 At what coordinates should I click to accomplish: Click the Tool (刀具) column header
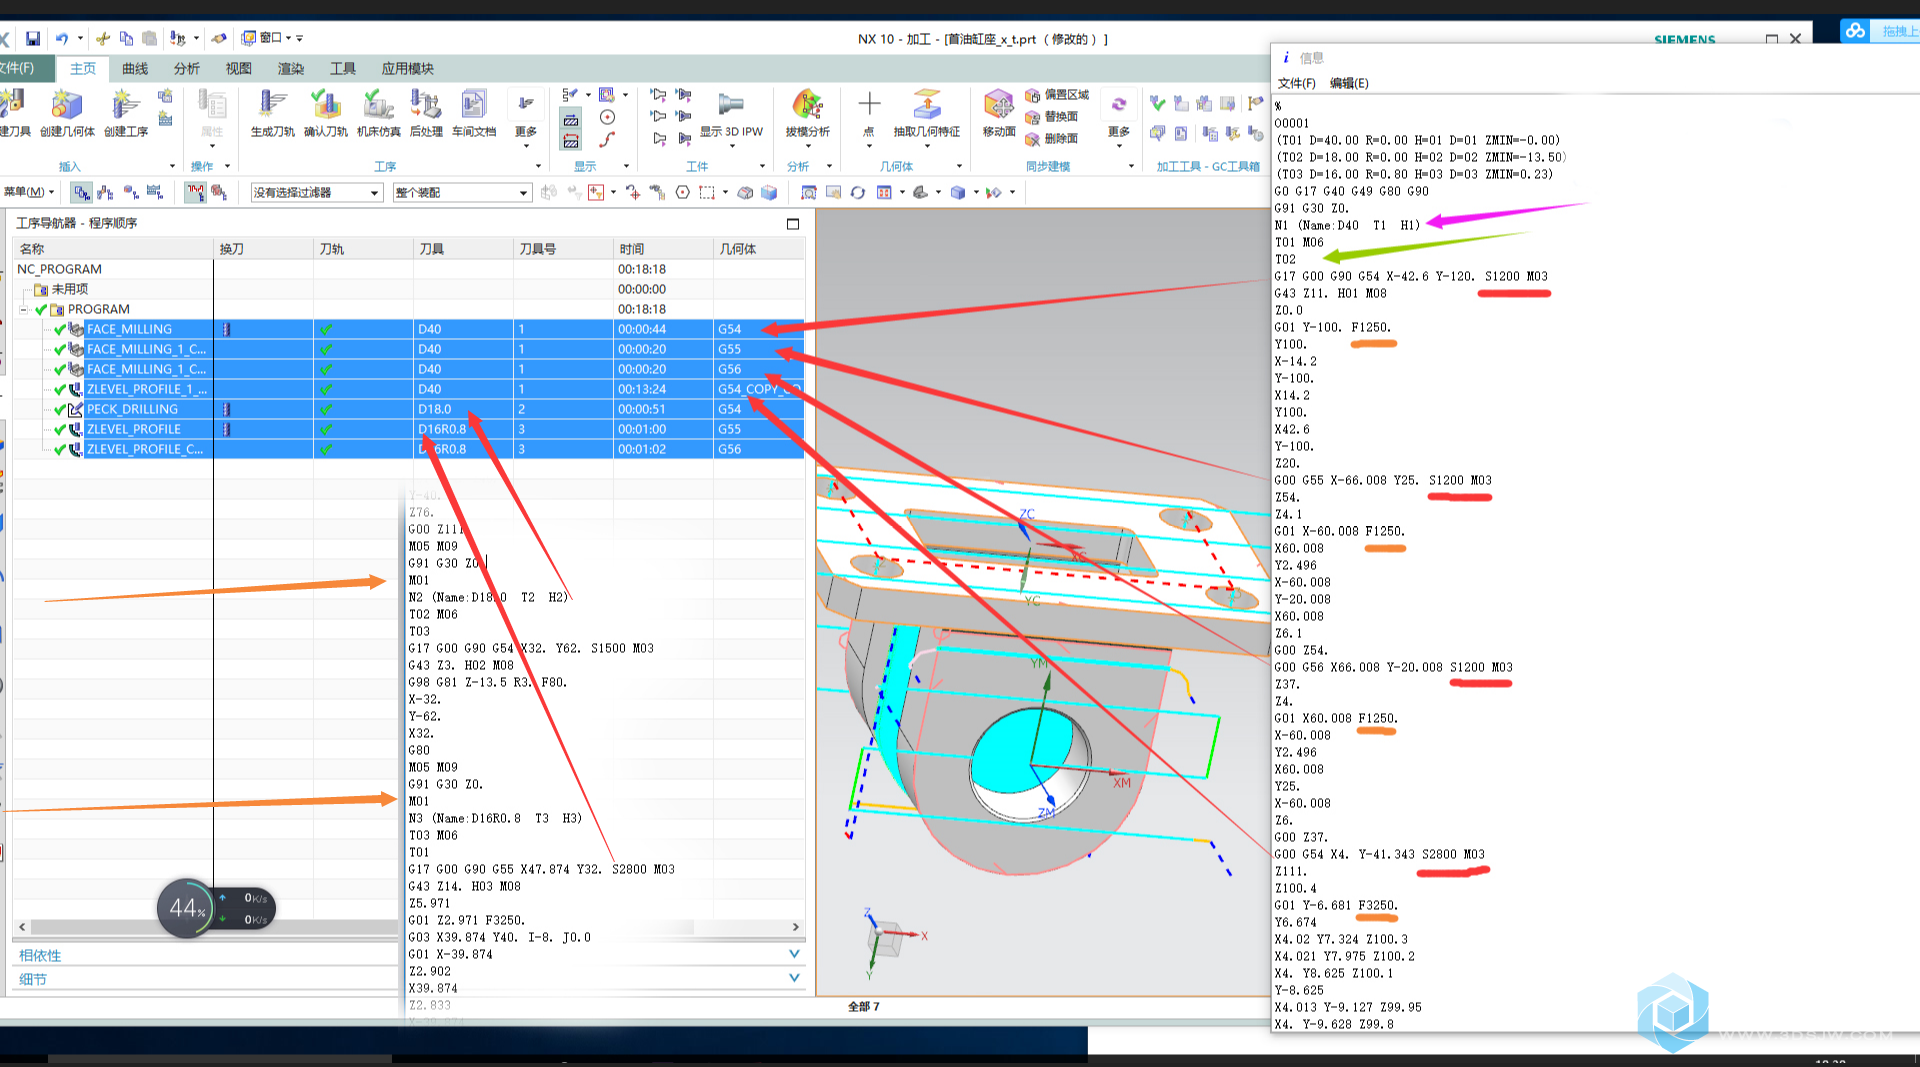(463, 249)
